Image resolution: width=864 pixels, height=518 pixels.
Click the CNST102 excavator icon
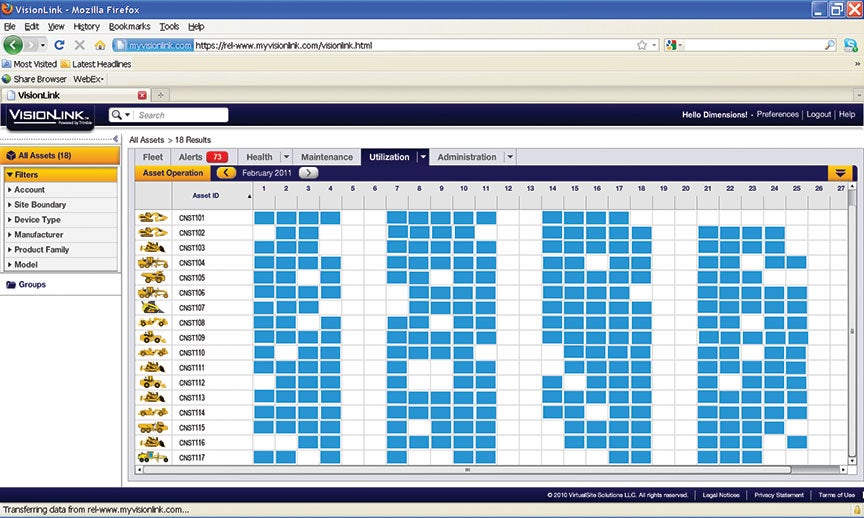153,233
